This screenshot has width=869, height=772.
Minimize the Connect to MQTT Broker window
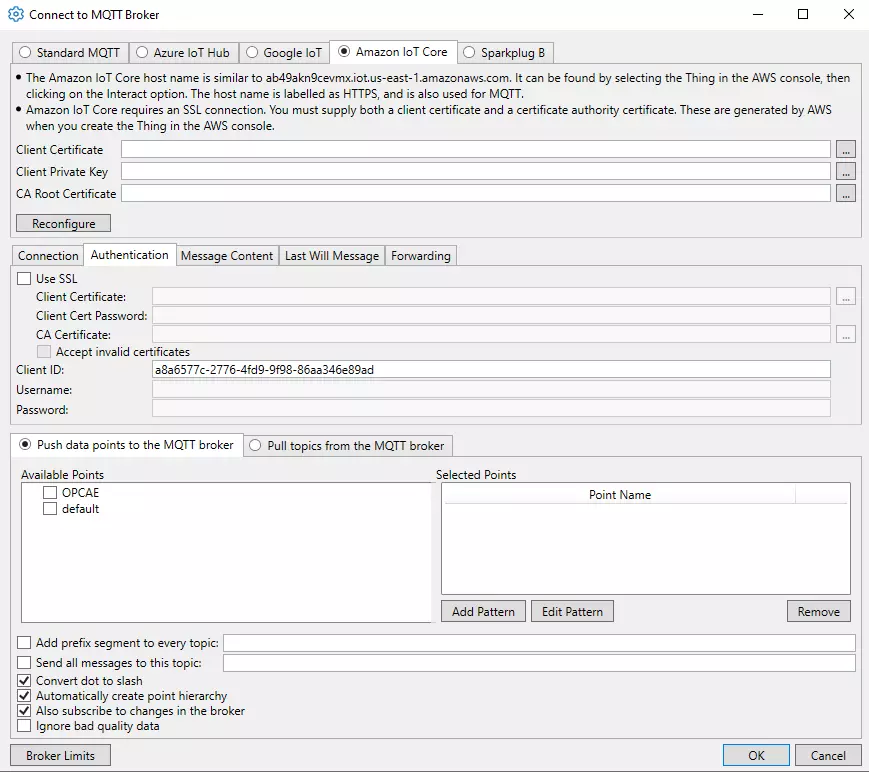[x=758, y=14]
